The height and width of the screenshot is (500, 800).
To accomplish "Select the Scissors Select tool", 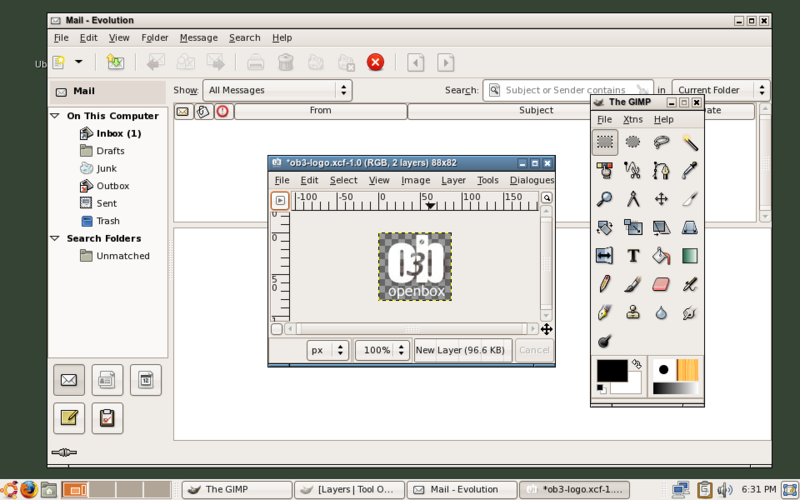I will click(x=633, y=170).
